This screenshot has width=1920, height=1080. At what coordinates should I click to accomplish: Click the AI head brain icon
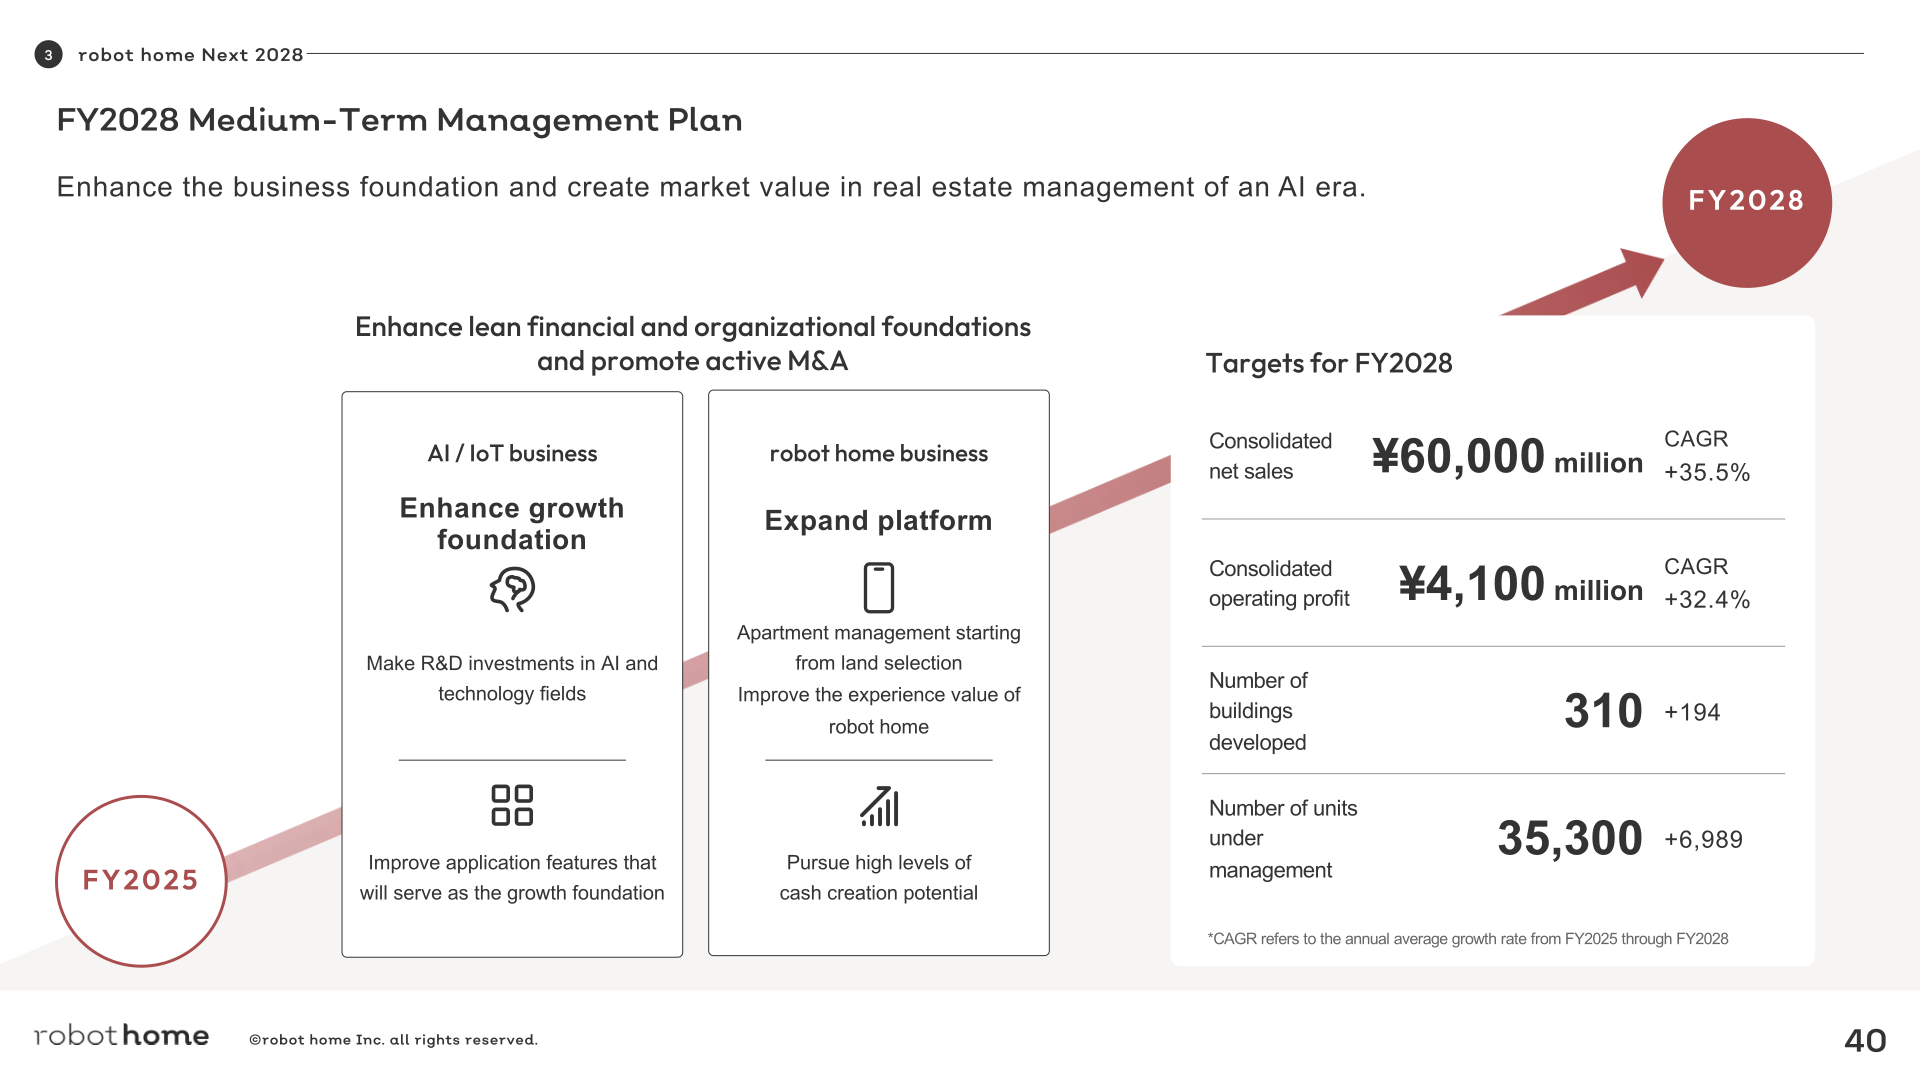click(x=512, y=590)
